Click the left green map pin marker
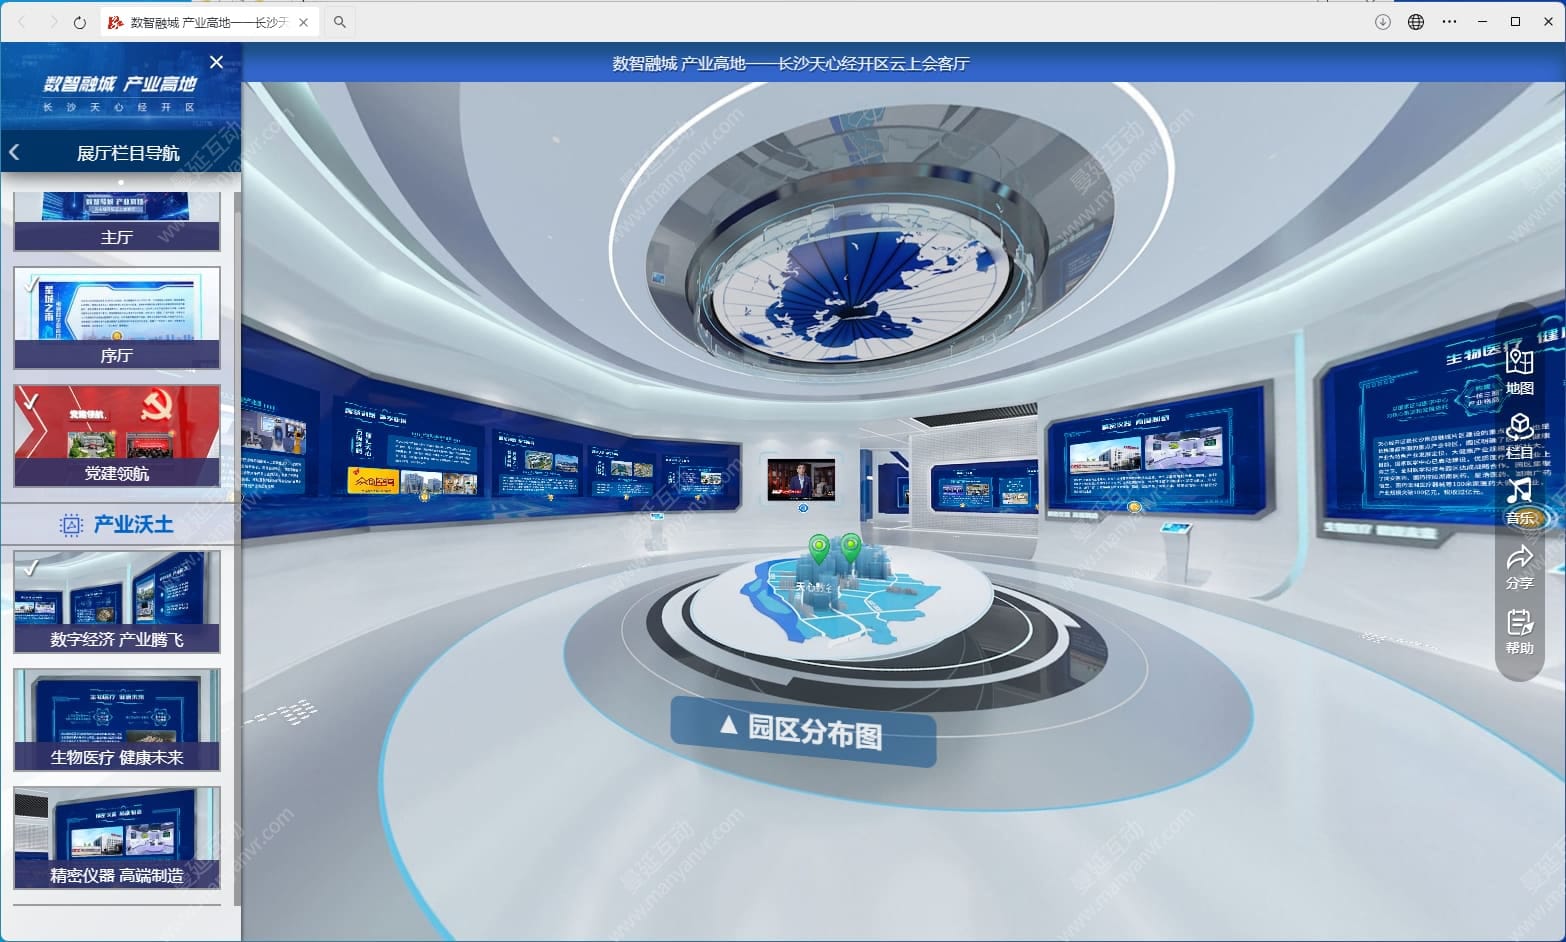Image resolution: width=1566 pixels, height=942 pixels. click(819, 548)
